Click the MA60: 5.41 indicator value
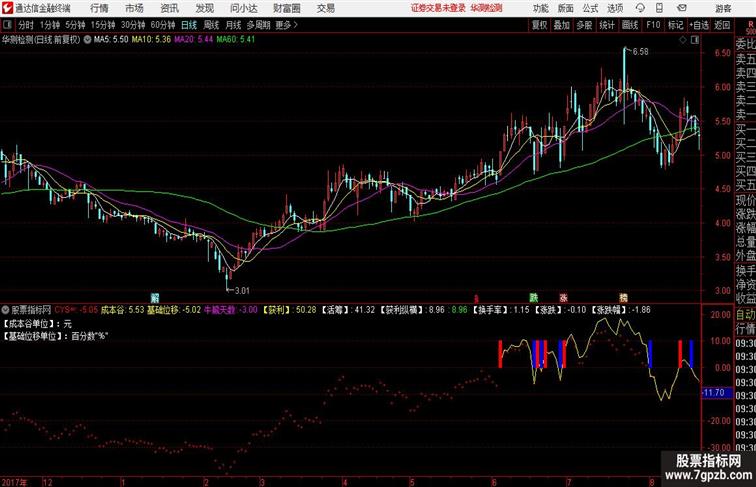Image resolution: width=756 pixels, height=487 pixels. (235, 40)
